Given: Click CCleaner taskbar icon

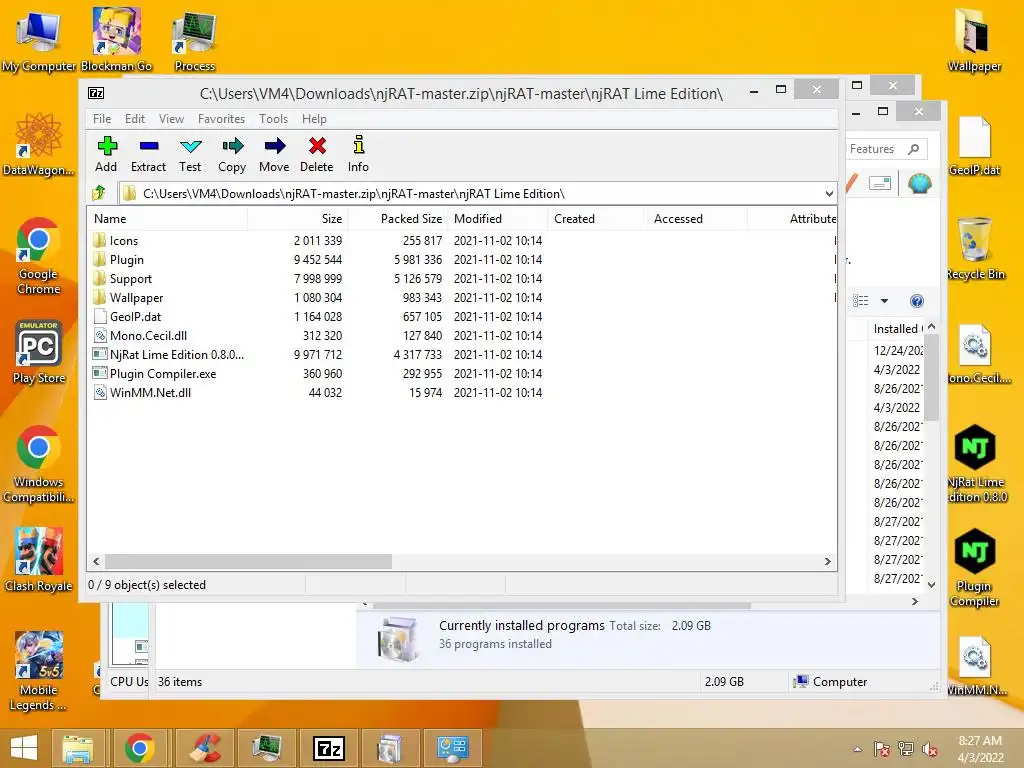Looking at the screenshot, I should (204, 748).
